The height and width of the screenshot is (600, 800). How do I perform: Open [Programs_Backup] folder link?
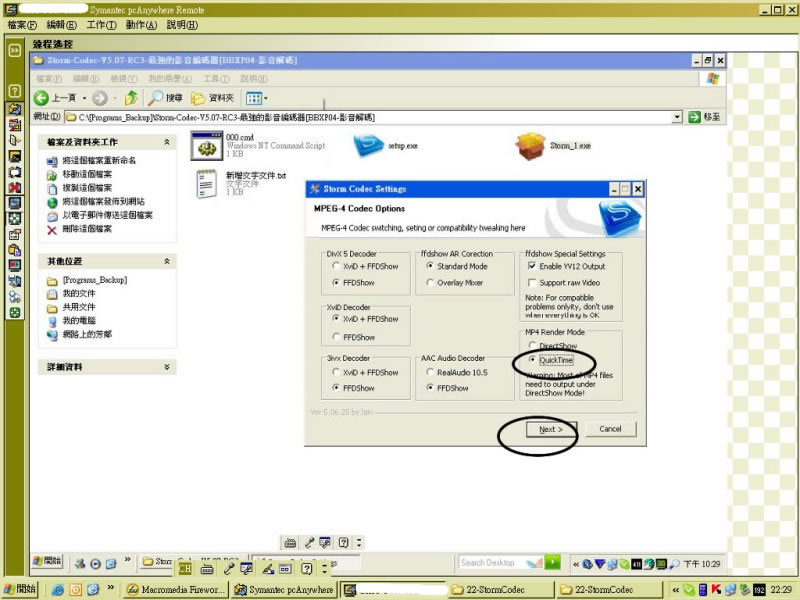click(x=94, y=280)
